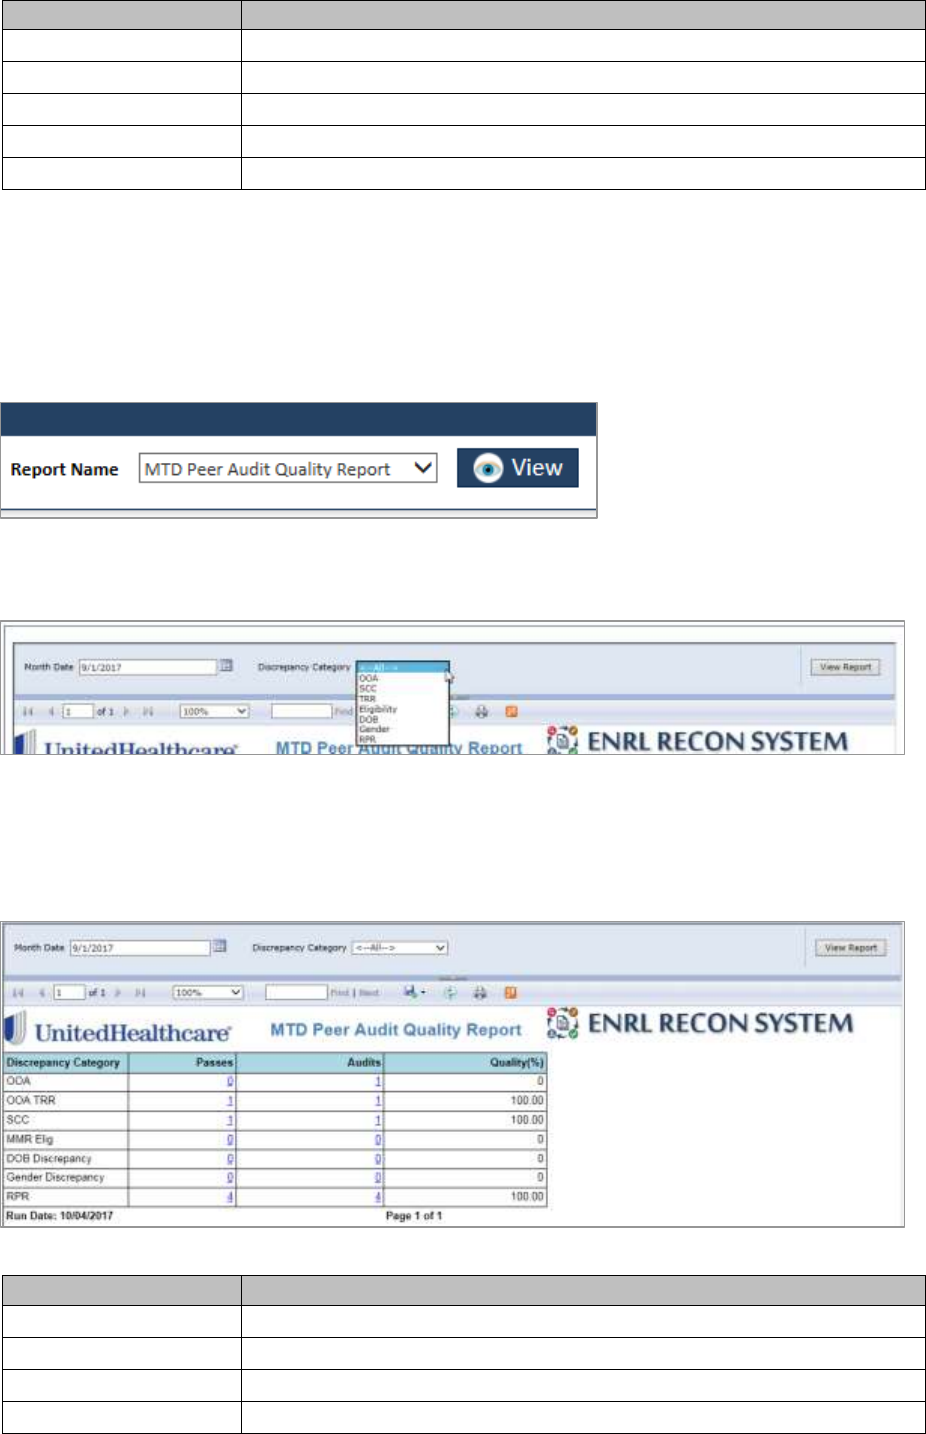Open Passes value link in DOB Discrepancy row
926x1434 pixels.
click(x=230, y=1158)
